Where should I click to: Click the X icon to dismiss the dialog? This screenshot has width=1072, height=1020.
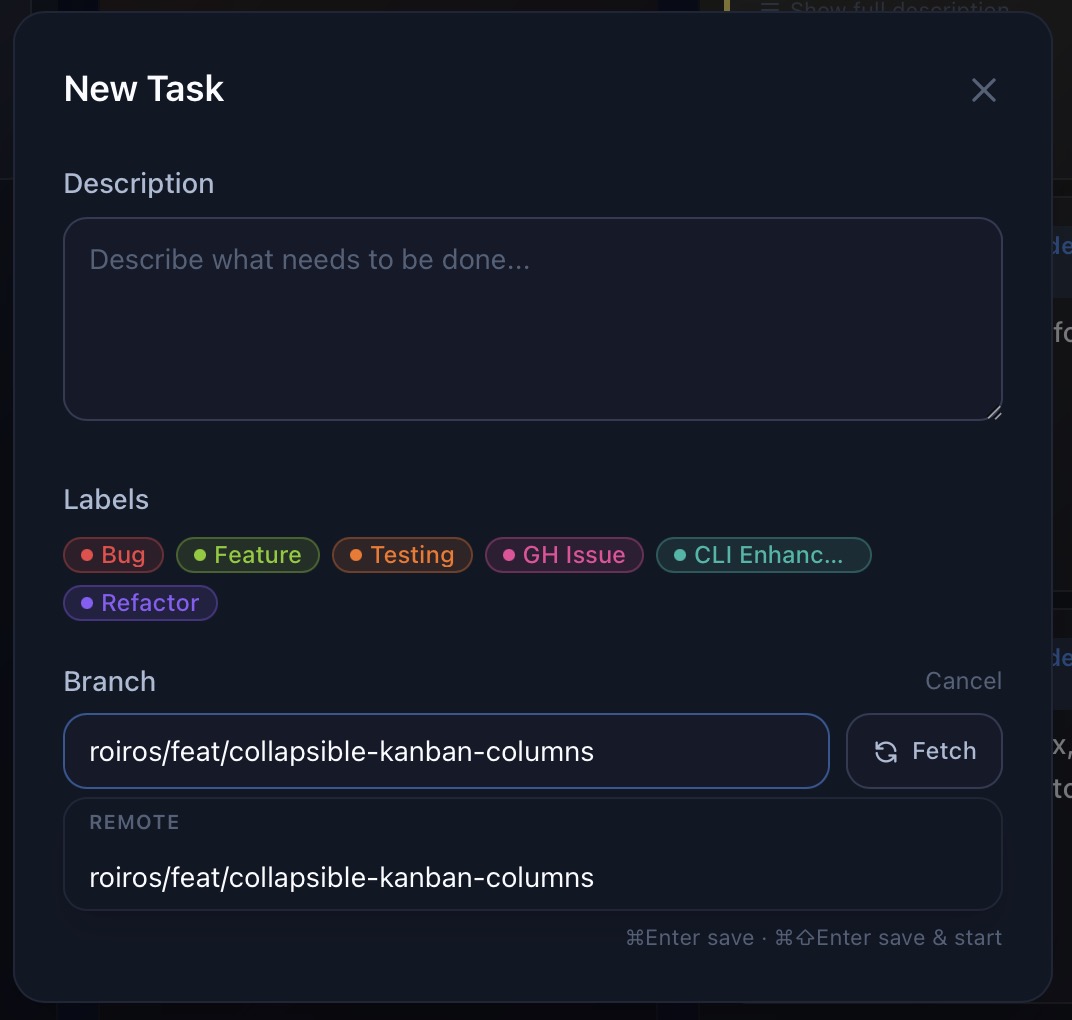983,90
